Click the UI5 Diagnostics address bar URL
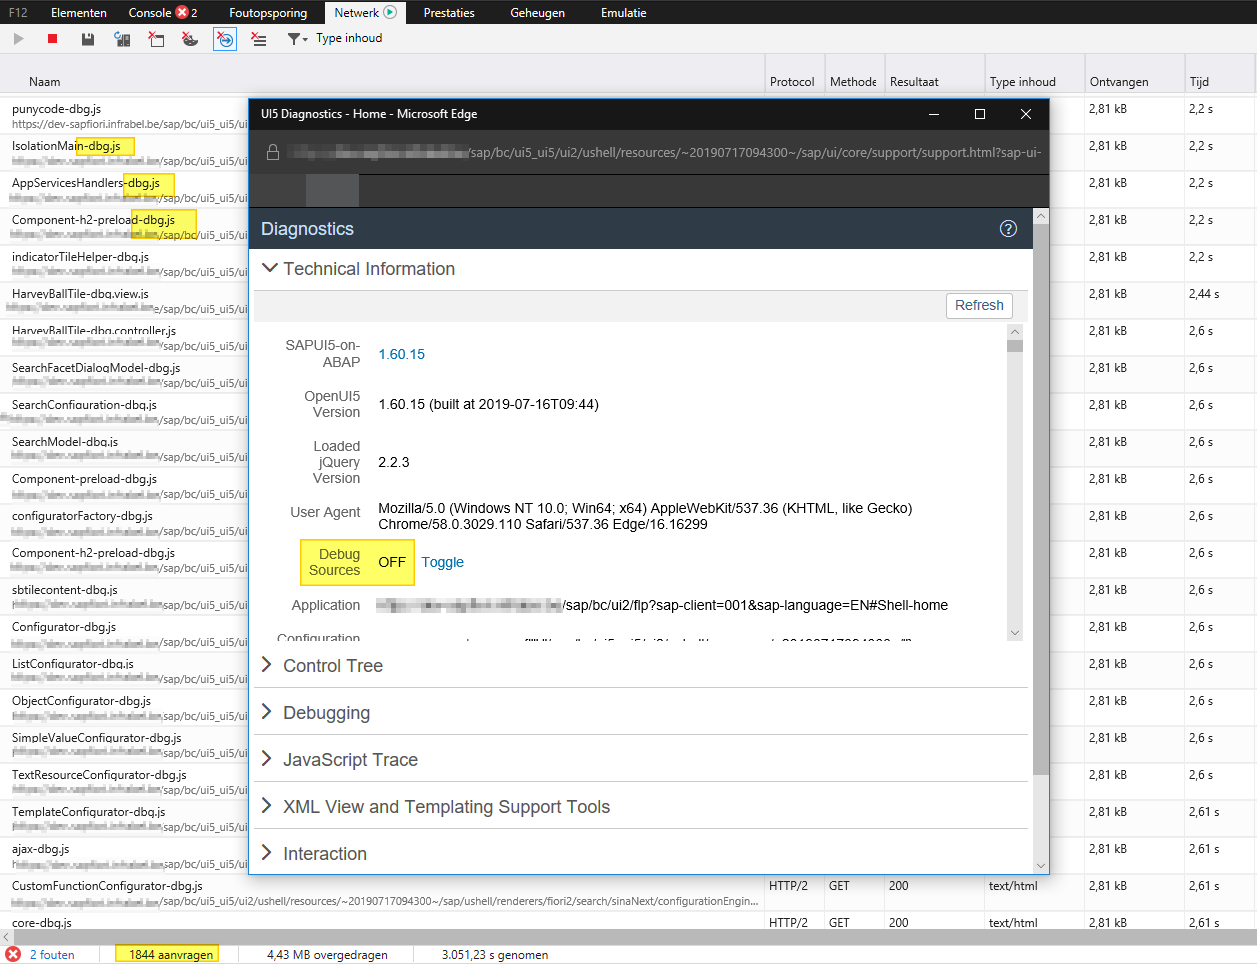1257x964 pixels. point(664,153)
